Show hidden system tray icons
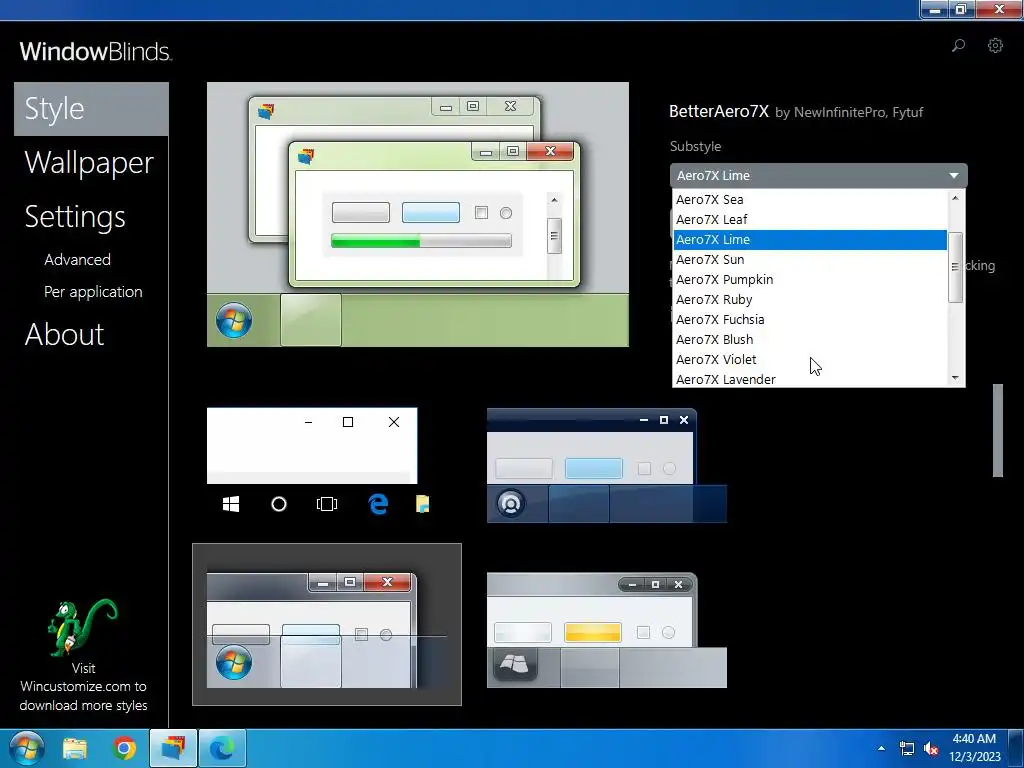 (881, 748)
